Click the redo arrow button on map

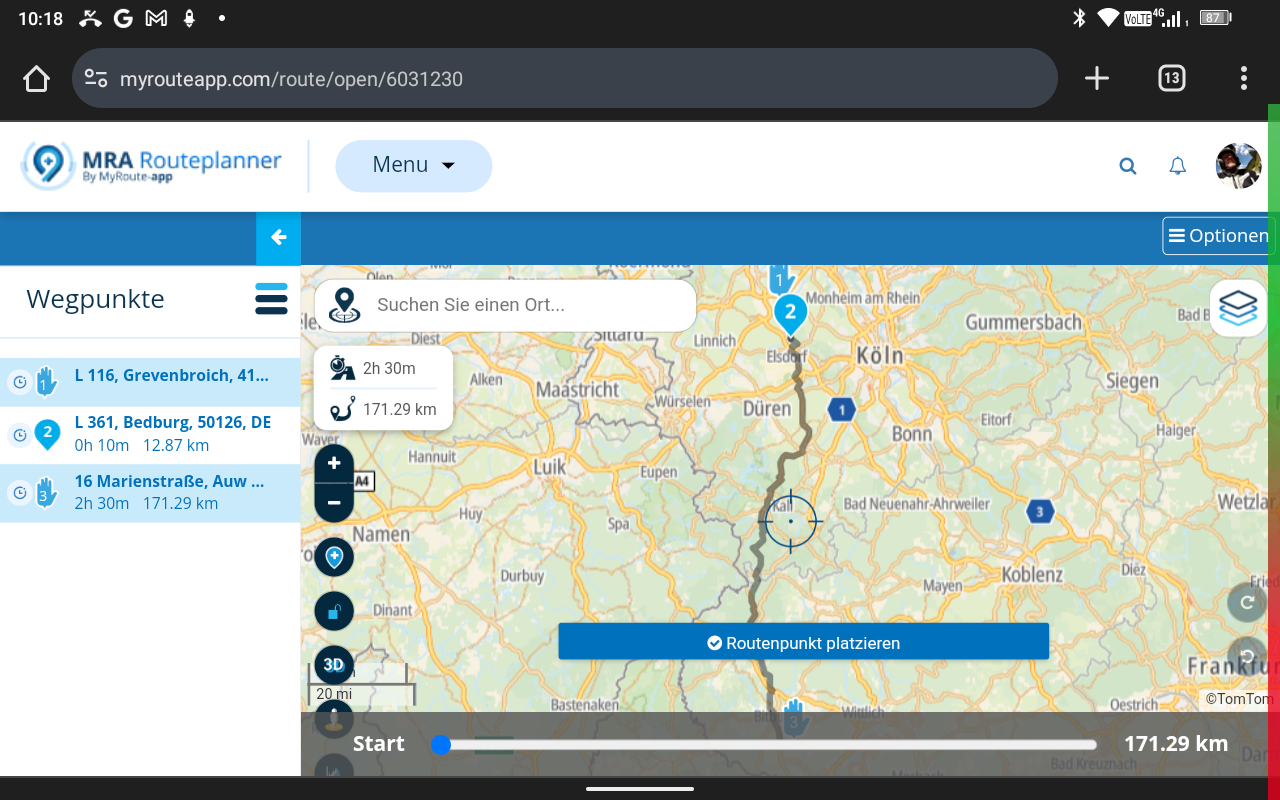pyautogui.click(x=1247, y=603)
